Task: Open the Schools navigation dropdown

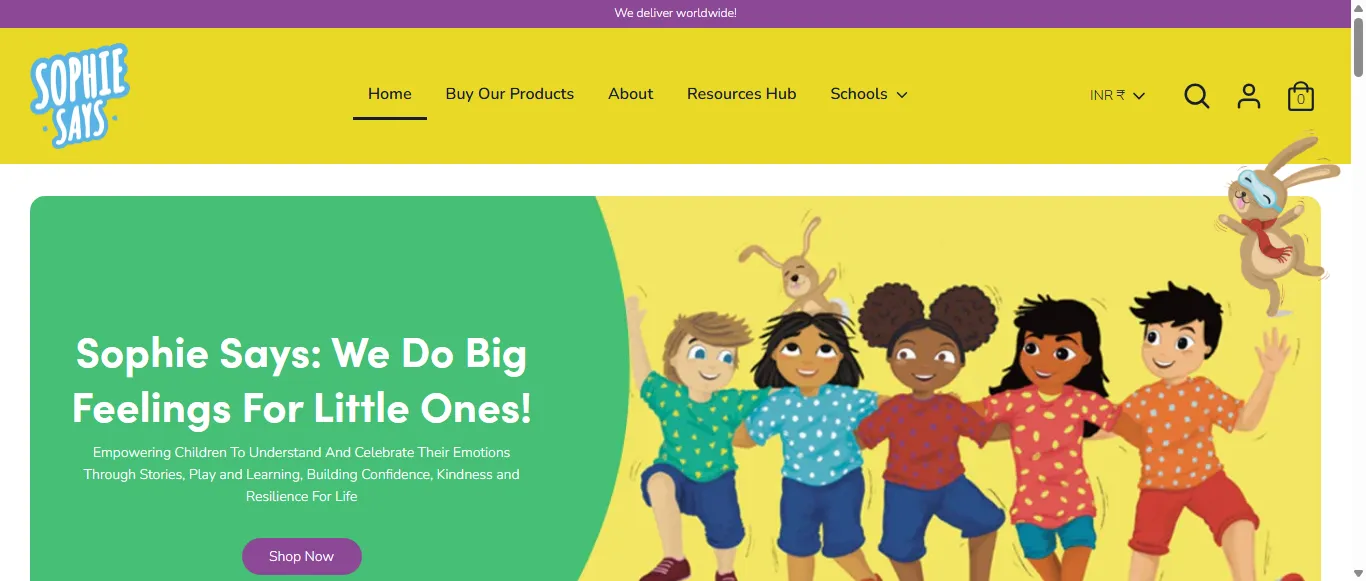Action: coord(869,94)
